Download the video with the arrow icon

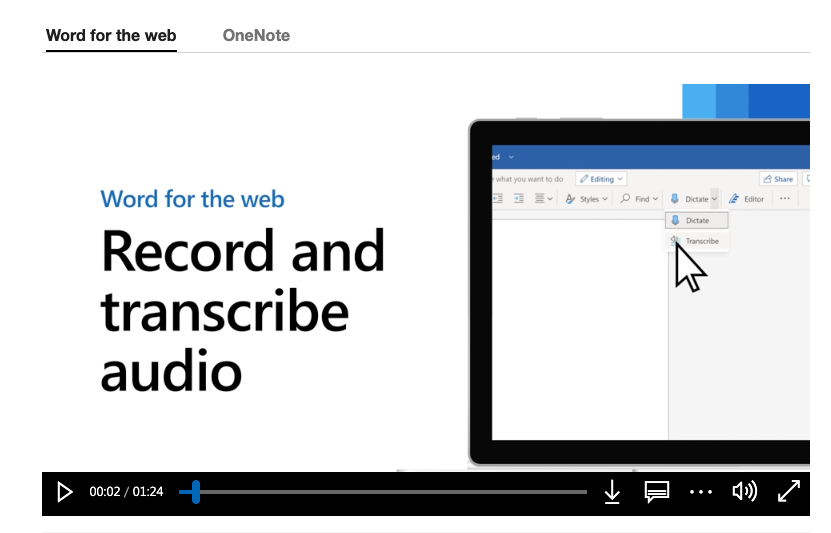(x=612, y=492)
